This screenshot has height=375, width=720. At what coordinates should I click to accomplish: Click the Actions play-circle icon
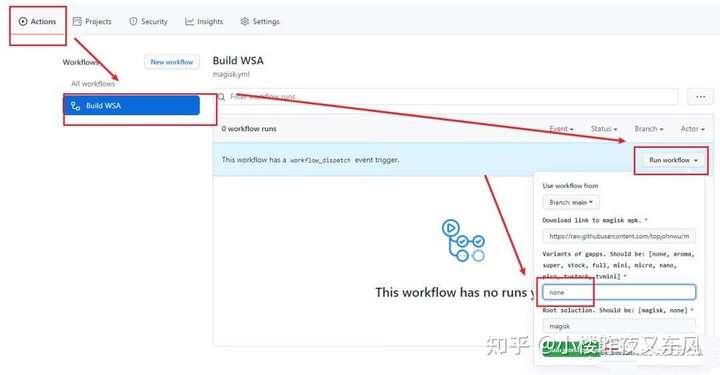coord(23,22)
